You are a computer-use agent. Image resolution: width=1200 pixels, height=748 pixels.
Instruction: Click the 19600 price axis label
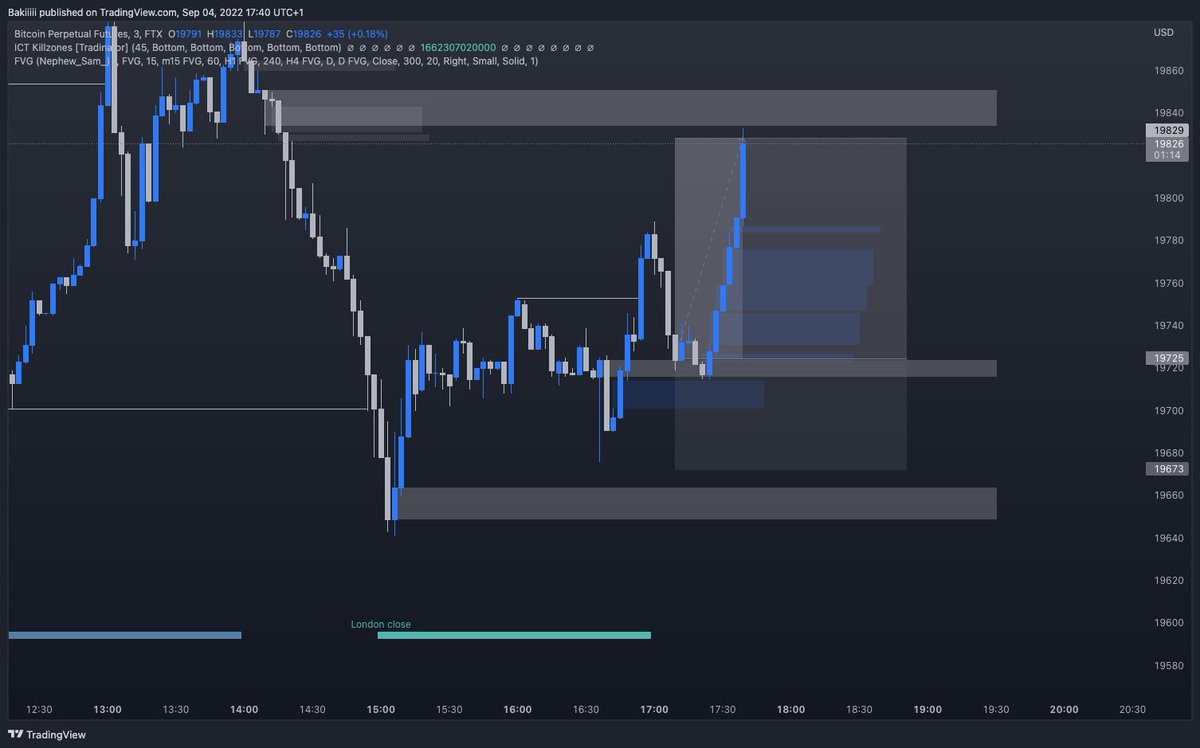[1168, 623]
